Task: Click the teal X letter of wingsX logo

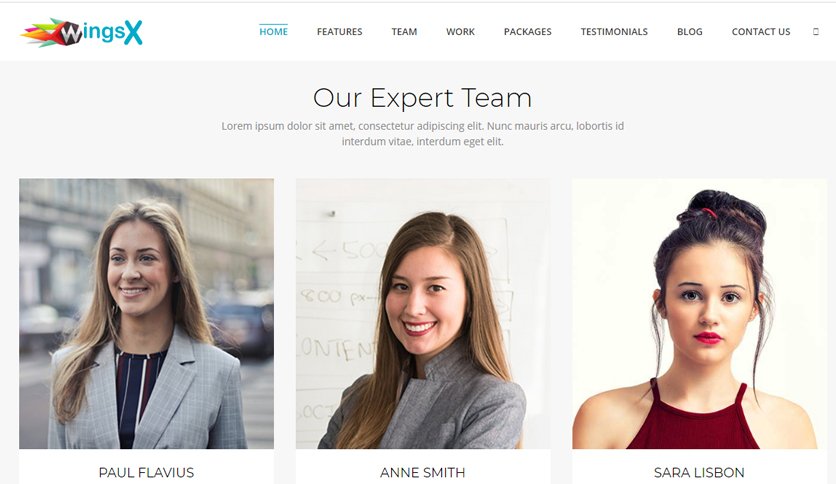Action: click(x=133, y=33)
